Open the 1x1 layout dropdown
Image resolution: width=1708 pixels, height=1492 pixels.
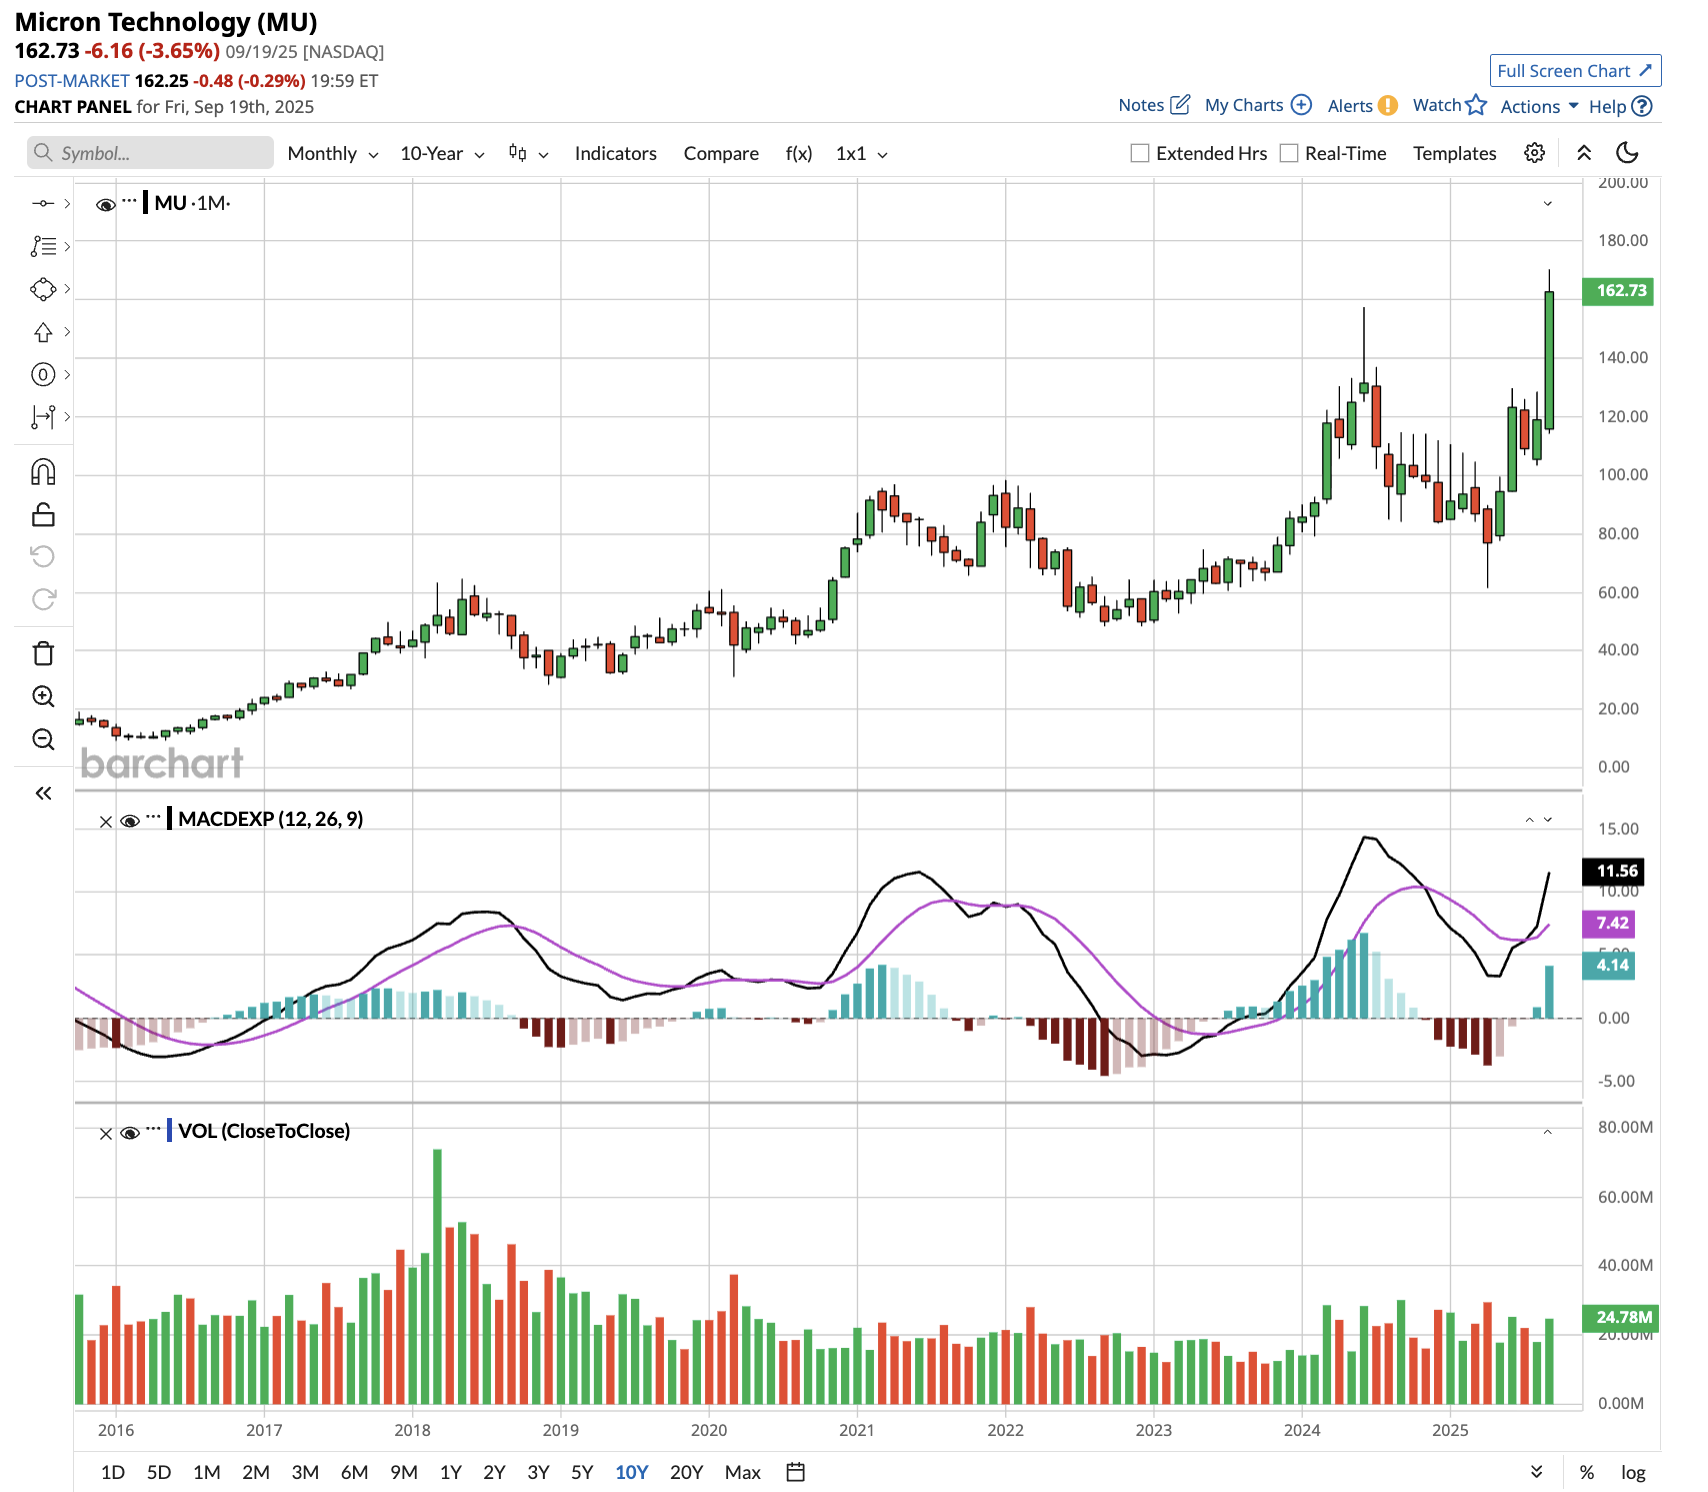tap(862, 153)
